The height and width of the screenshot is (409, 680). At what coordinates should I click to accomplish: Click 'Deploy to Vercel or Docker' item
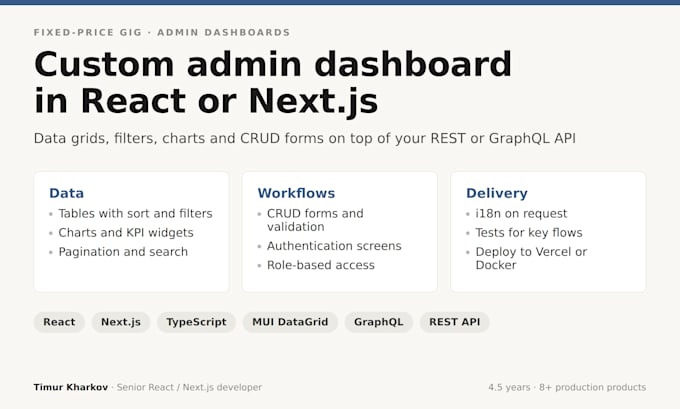(531, 258)
